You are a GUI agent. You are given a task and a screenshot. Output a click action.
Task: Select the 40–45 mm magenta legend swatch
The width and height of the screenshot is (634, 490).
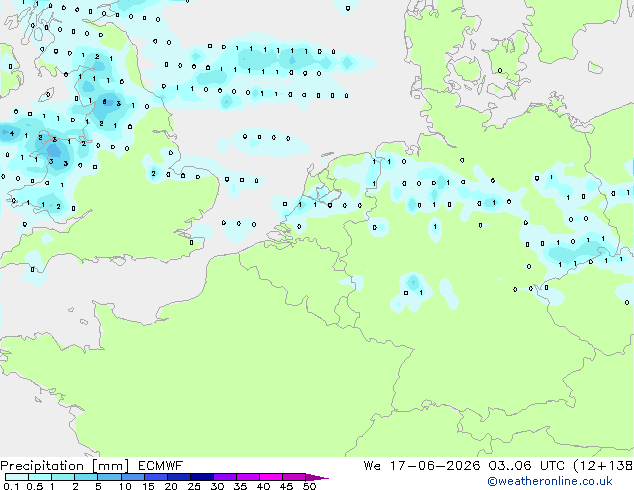coord(271,477)
